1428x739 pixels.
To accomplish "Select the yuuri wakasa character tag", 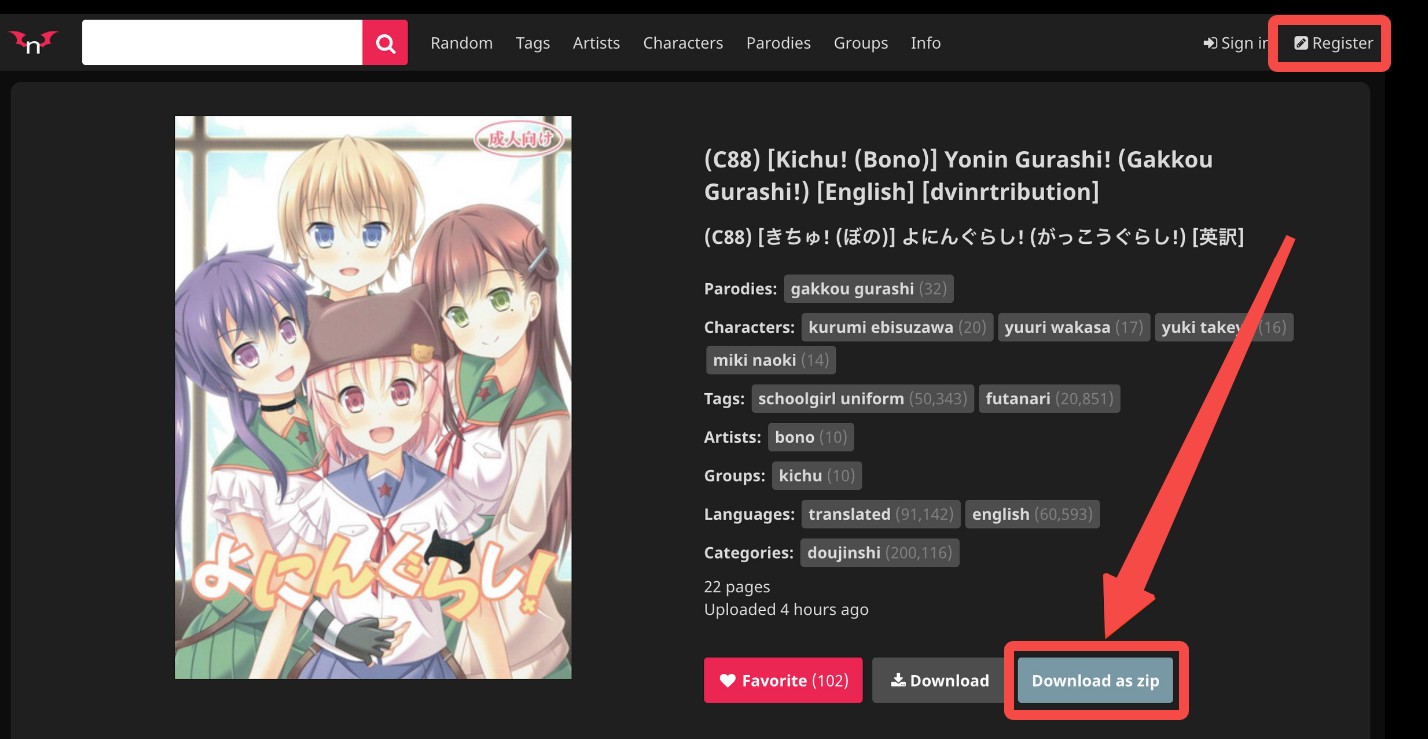I will [x=1074, y=327].
